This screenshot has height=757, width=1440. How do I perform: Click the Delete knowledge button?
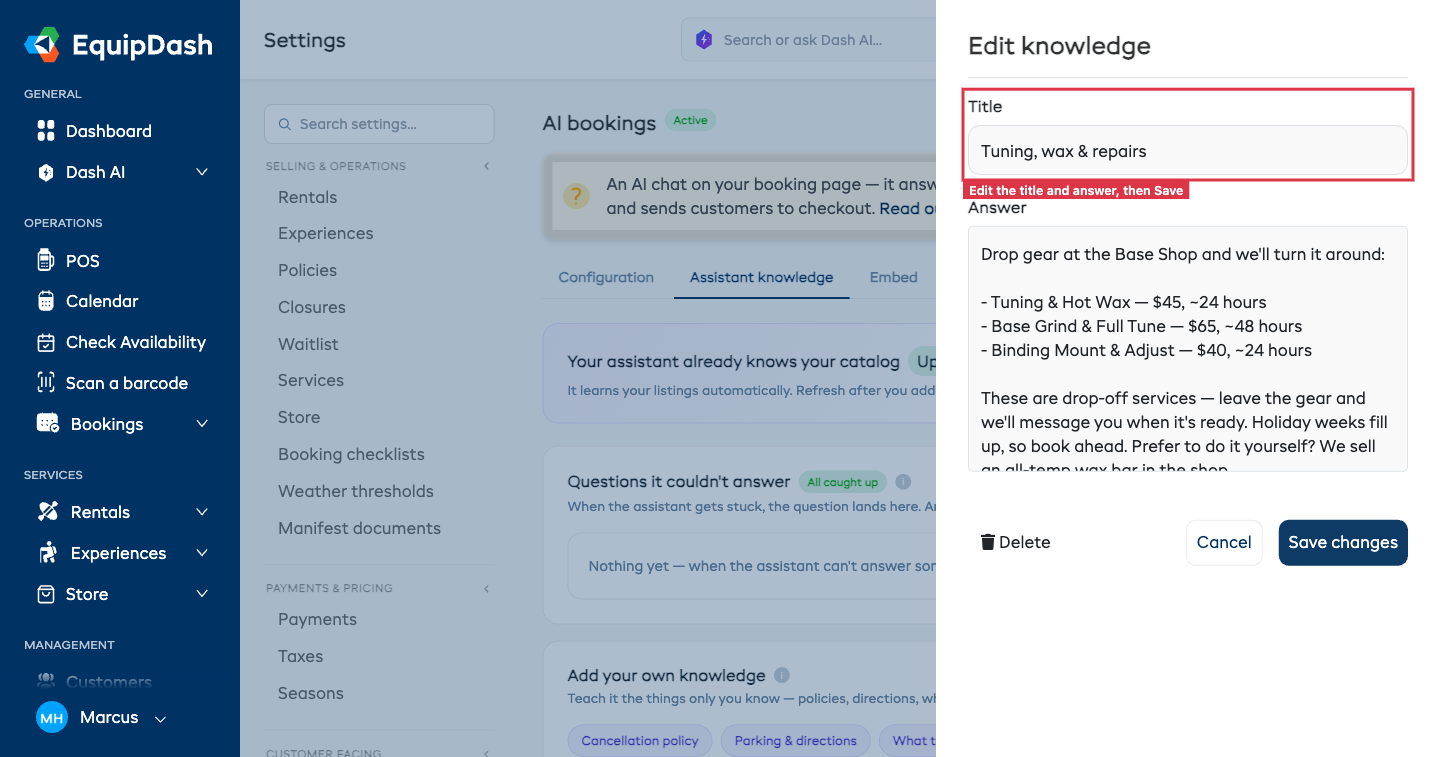click(1015, 542)
